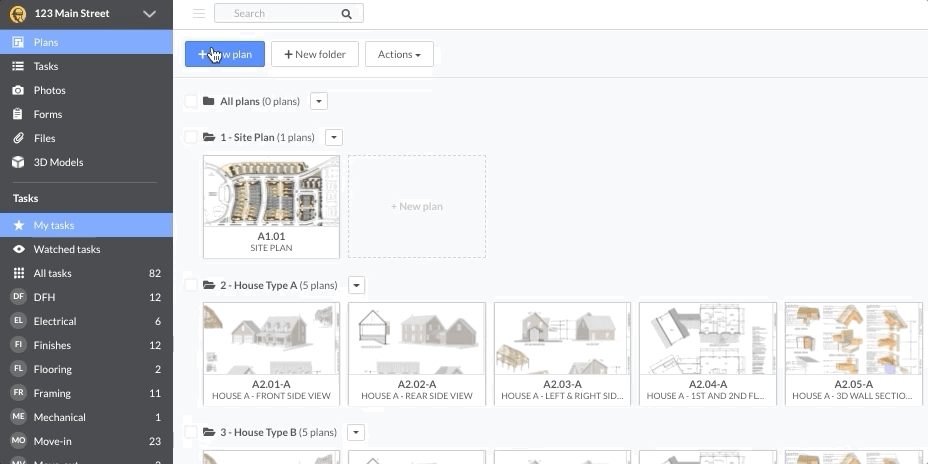Open the A2.05-A 3D Wall Section thumbnail

853,354
